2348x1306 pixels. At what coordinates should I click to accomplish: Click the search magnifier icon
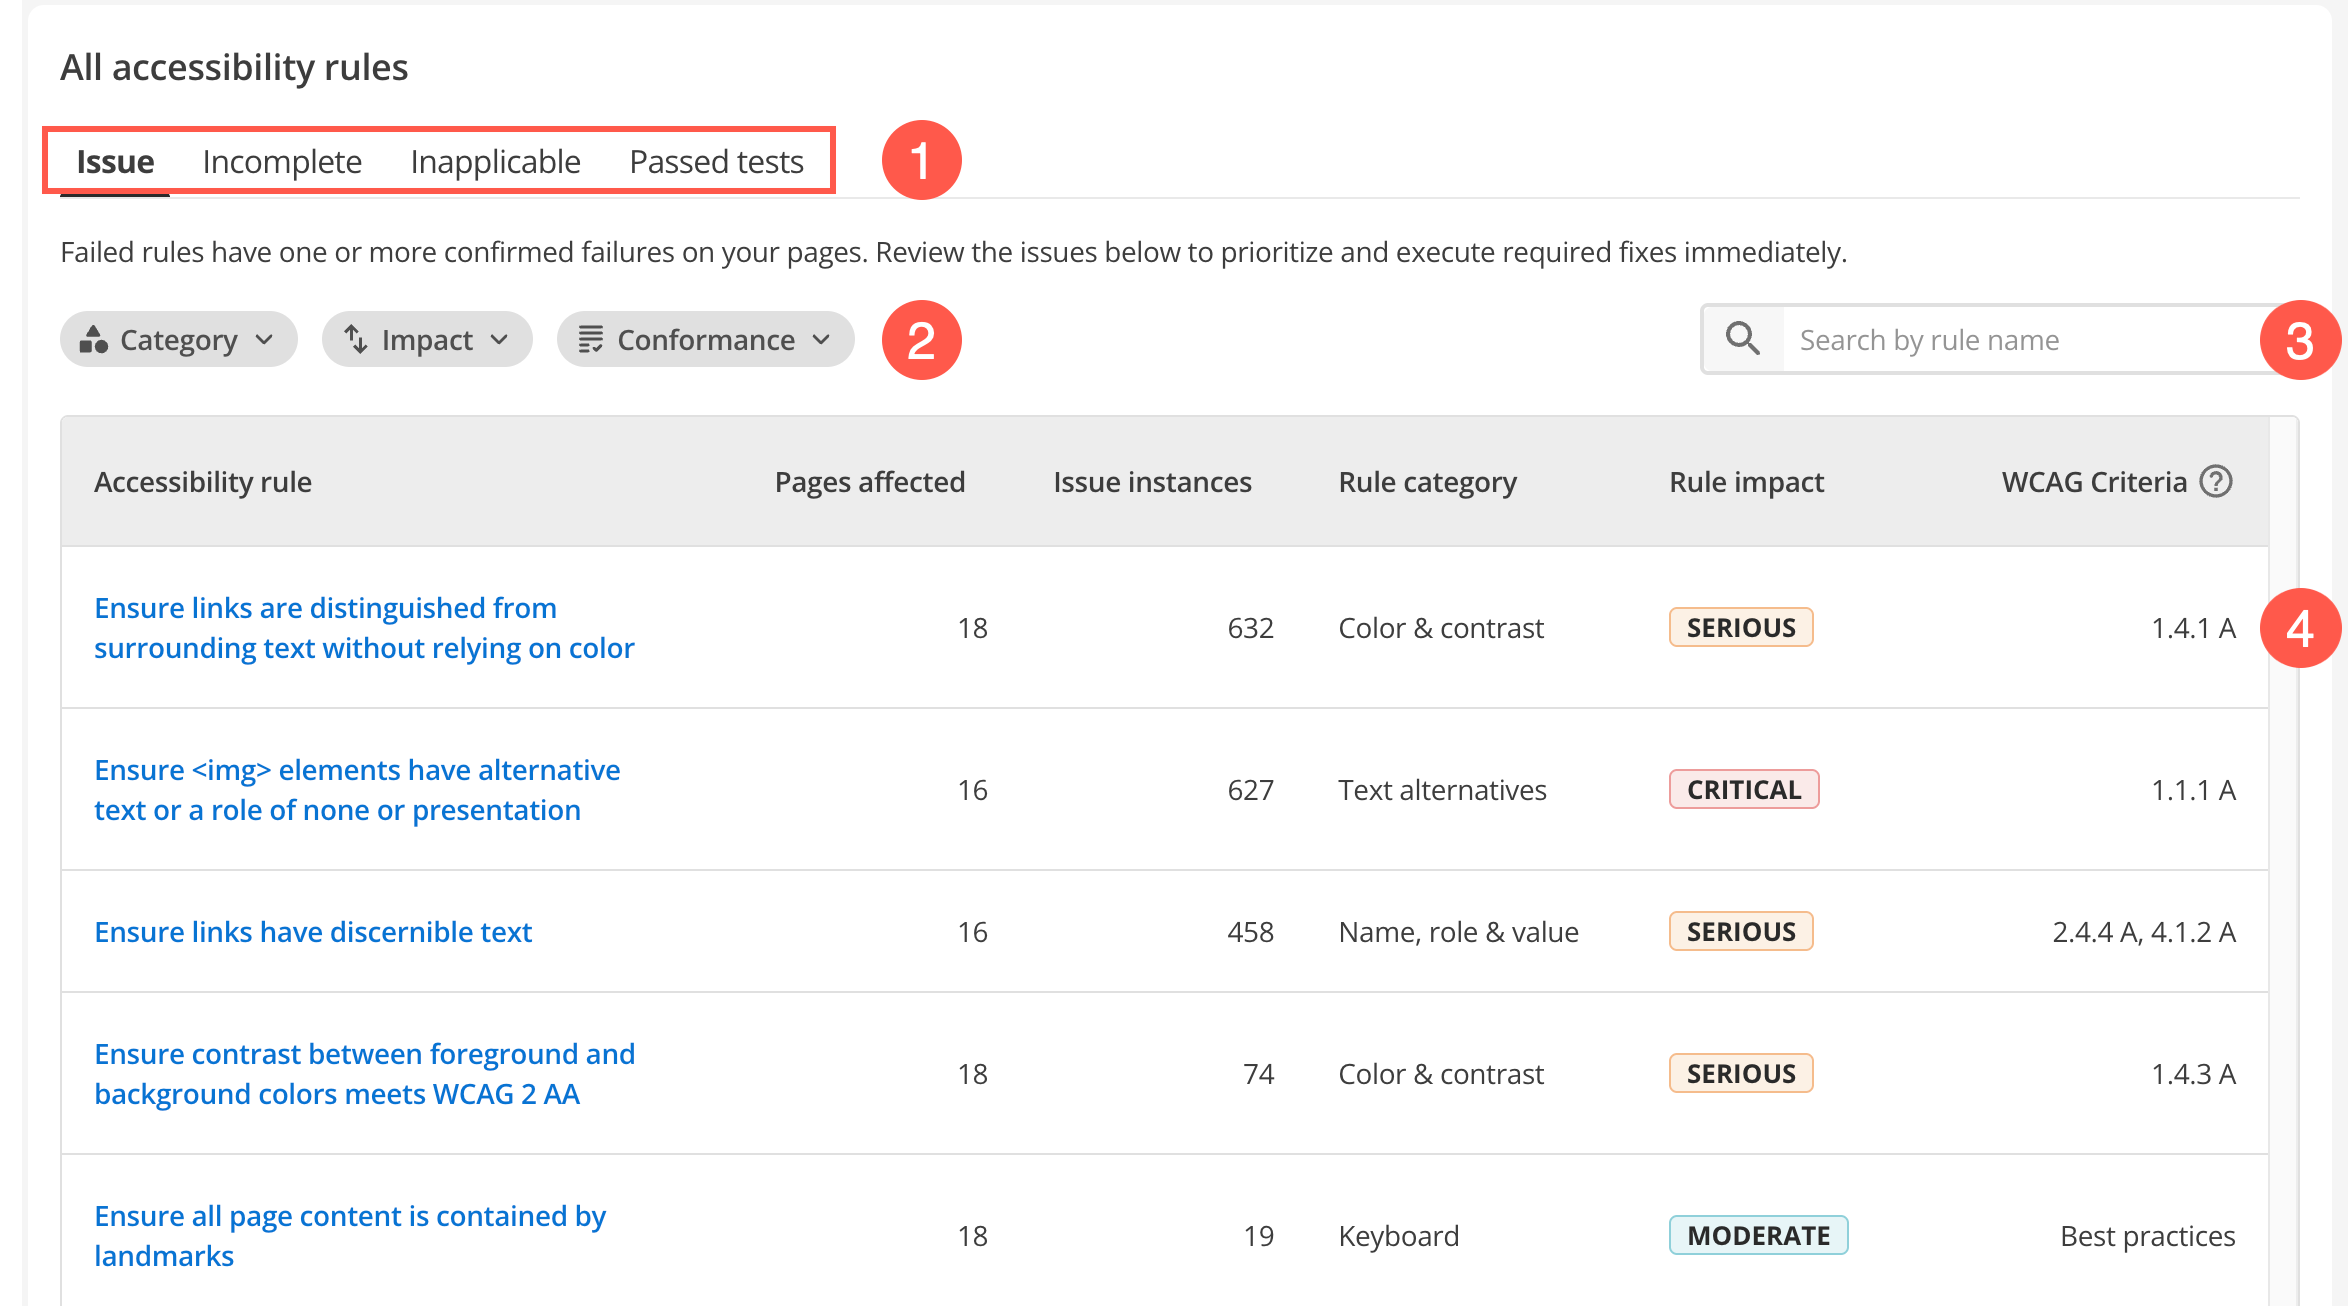pos(1743,339)
